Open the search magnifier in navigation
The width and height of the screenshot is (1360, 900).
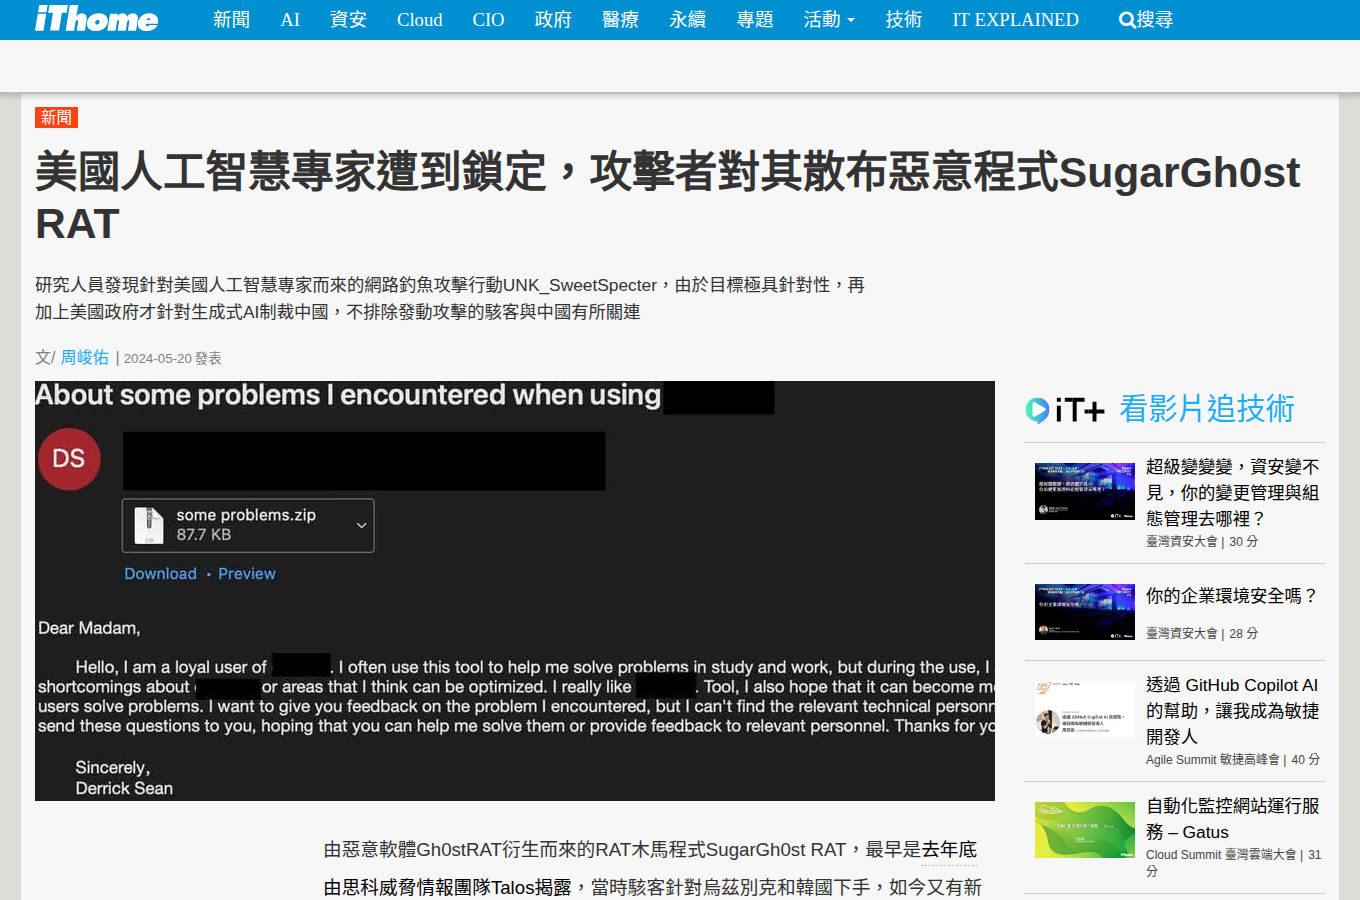(x=1145, y=20)
